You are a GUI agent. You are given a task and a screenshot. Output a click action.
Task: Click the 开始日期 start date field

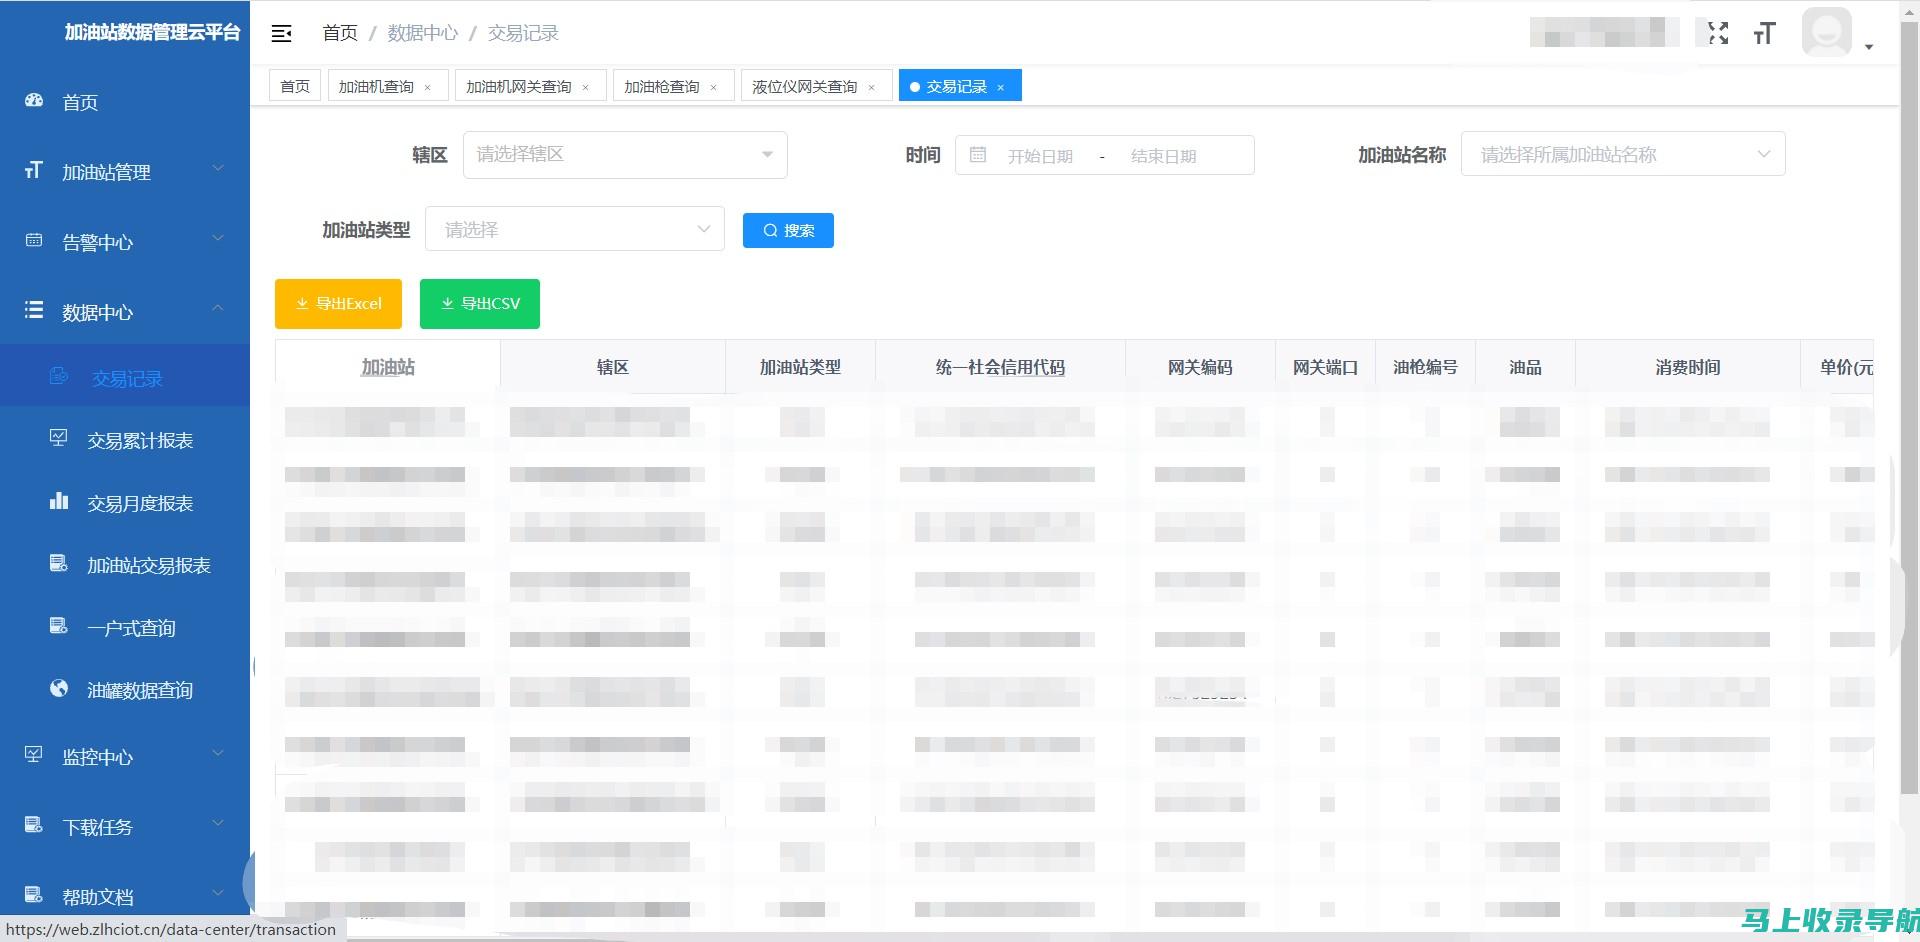[x=1040, y=156]
